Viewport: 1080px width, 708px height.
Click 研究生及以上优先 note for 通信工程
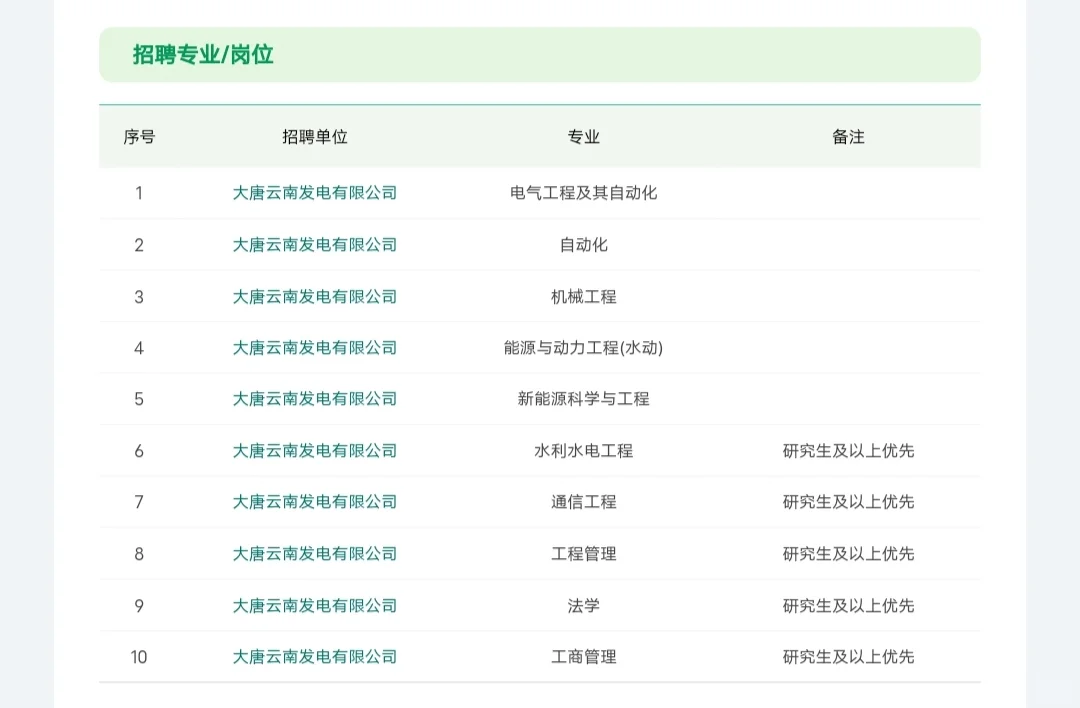point(848,502)
